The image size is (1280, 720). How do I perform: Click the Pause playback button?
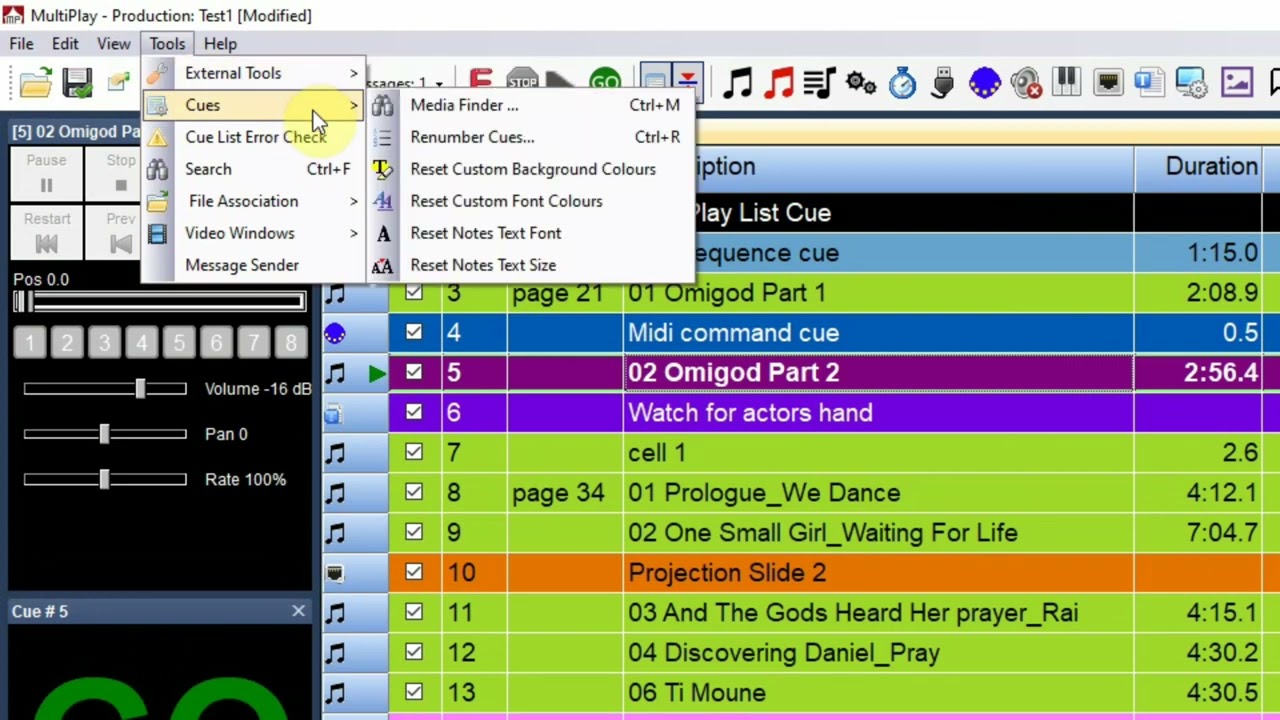pyautogui.click(x=46, y=173)
